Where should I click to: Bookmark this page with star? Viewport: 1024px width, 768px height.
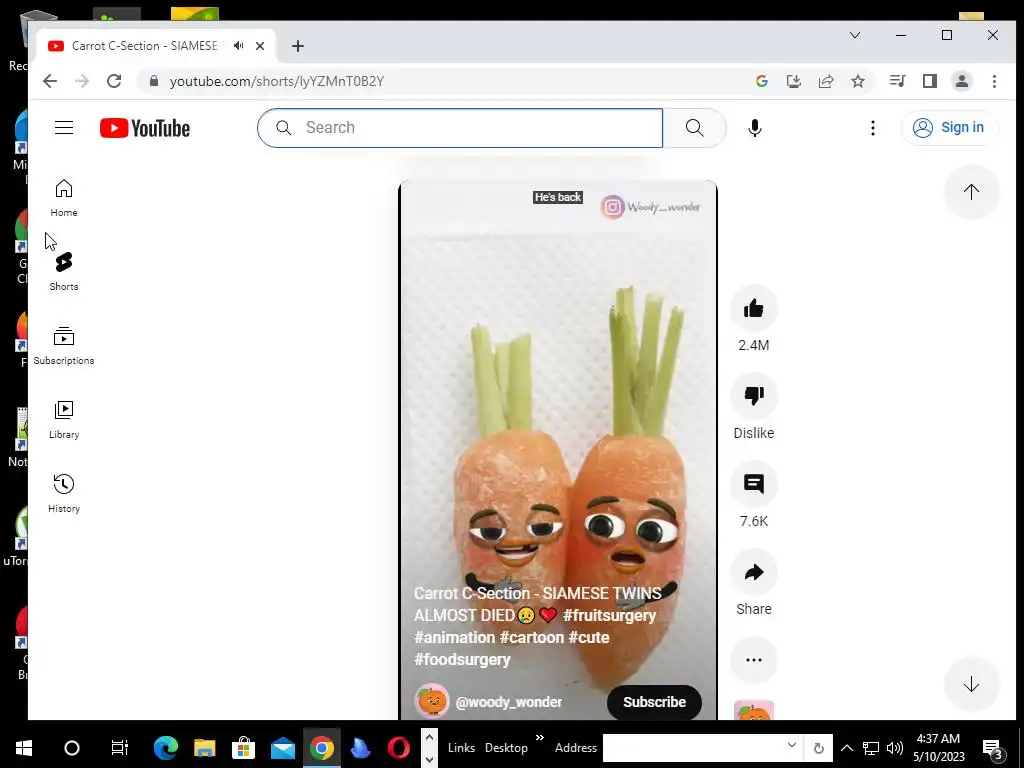858,81
